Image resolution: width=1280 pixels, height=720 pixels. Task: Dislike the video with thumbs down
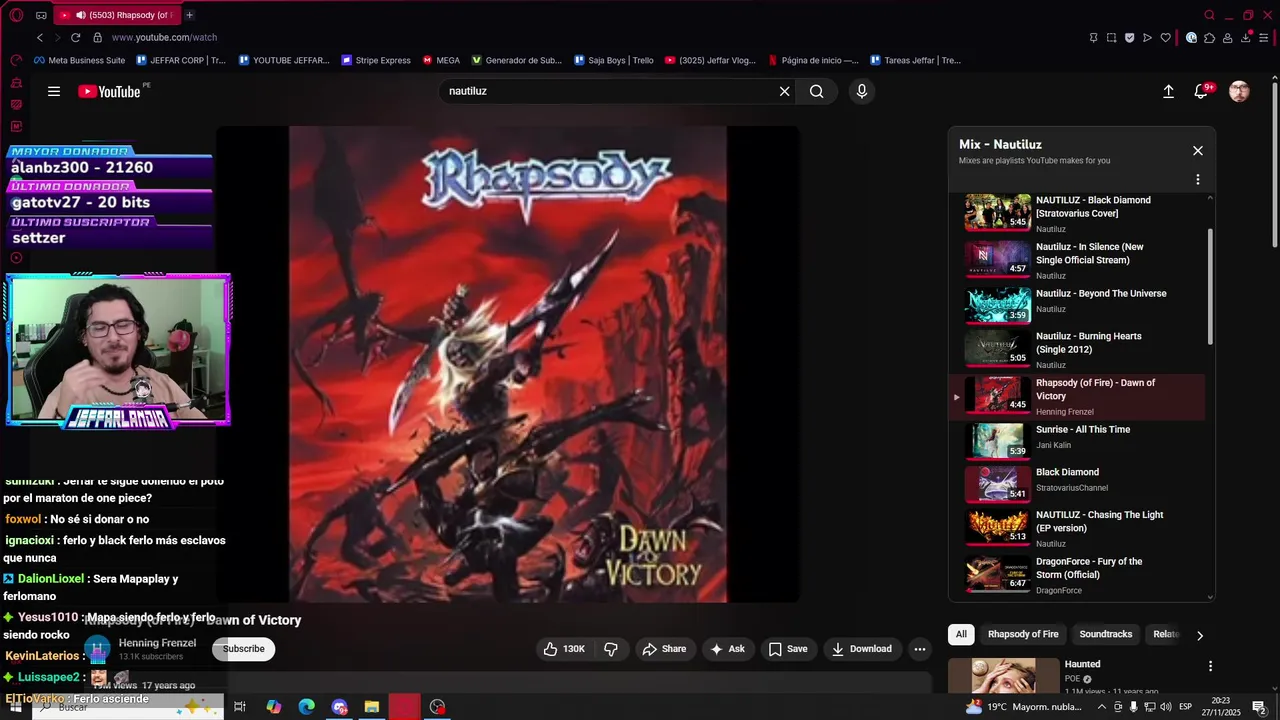point(611,649)
